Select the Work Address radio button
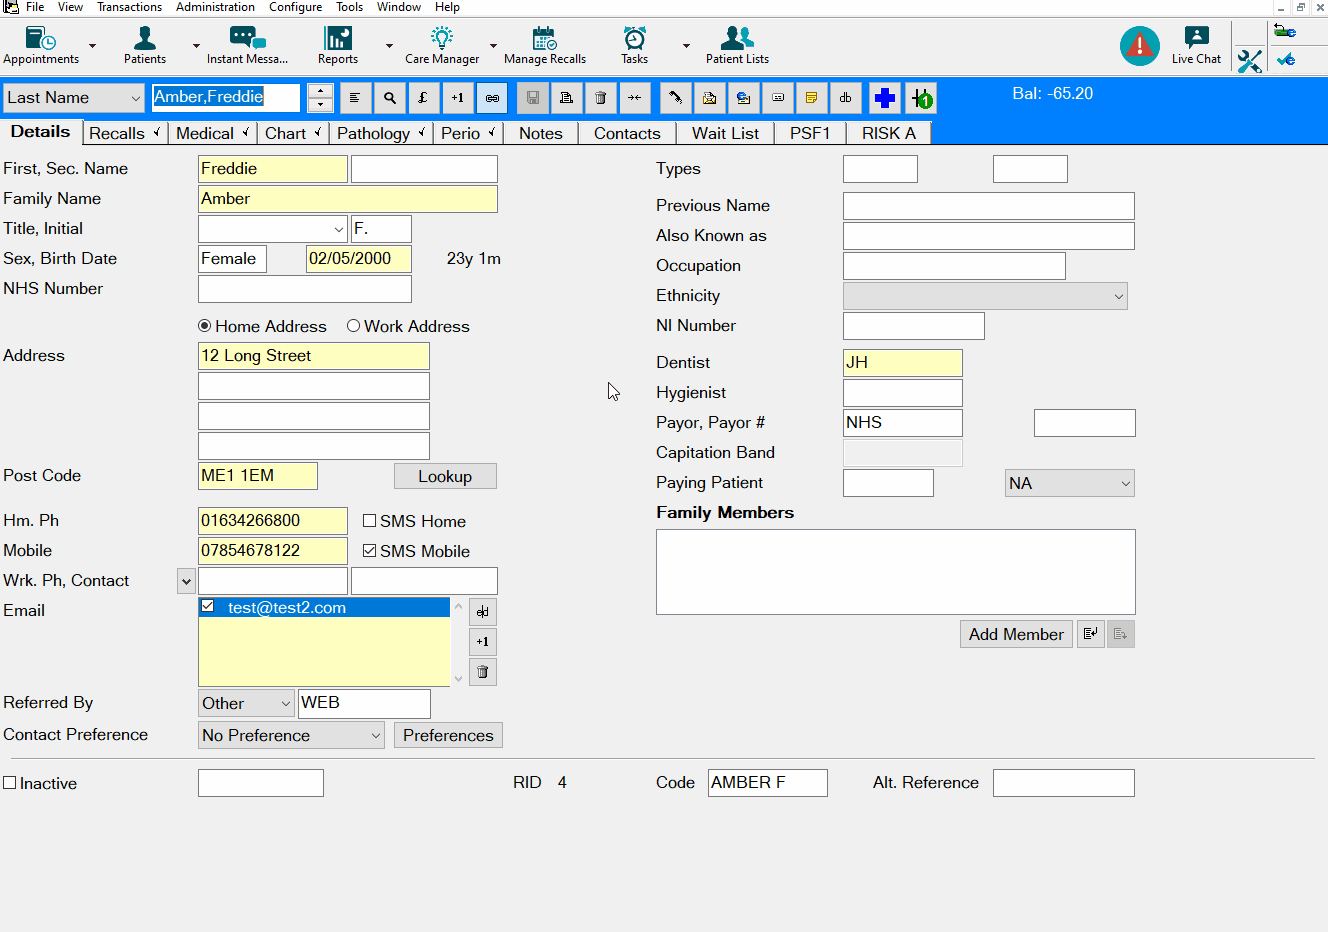The image size is (1328, 932). point(353,326)
